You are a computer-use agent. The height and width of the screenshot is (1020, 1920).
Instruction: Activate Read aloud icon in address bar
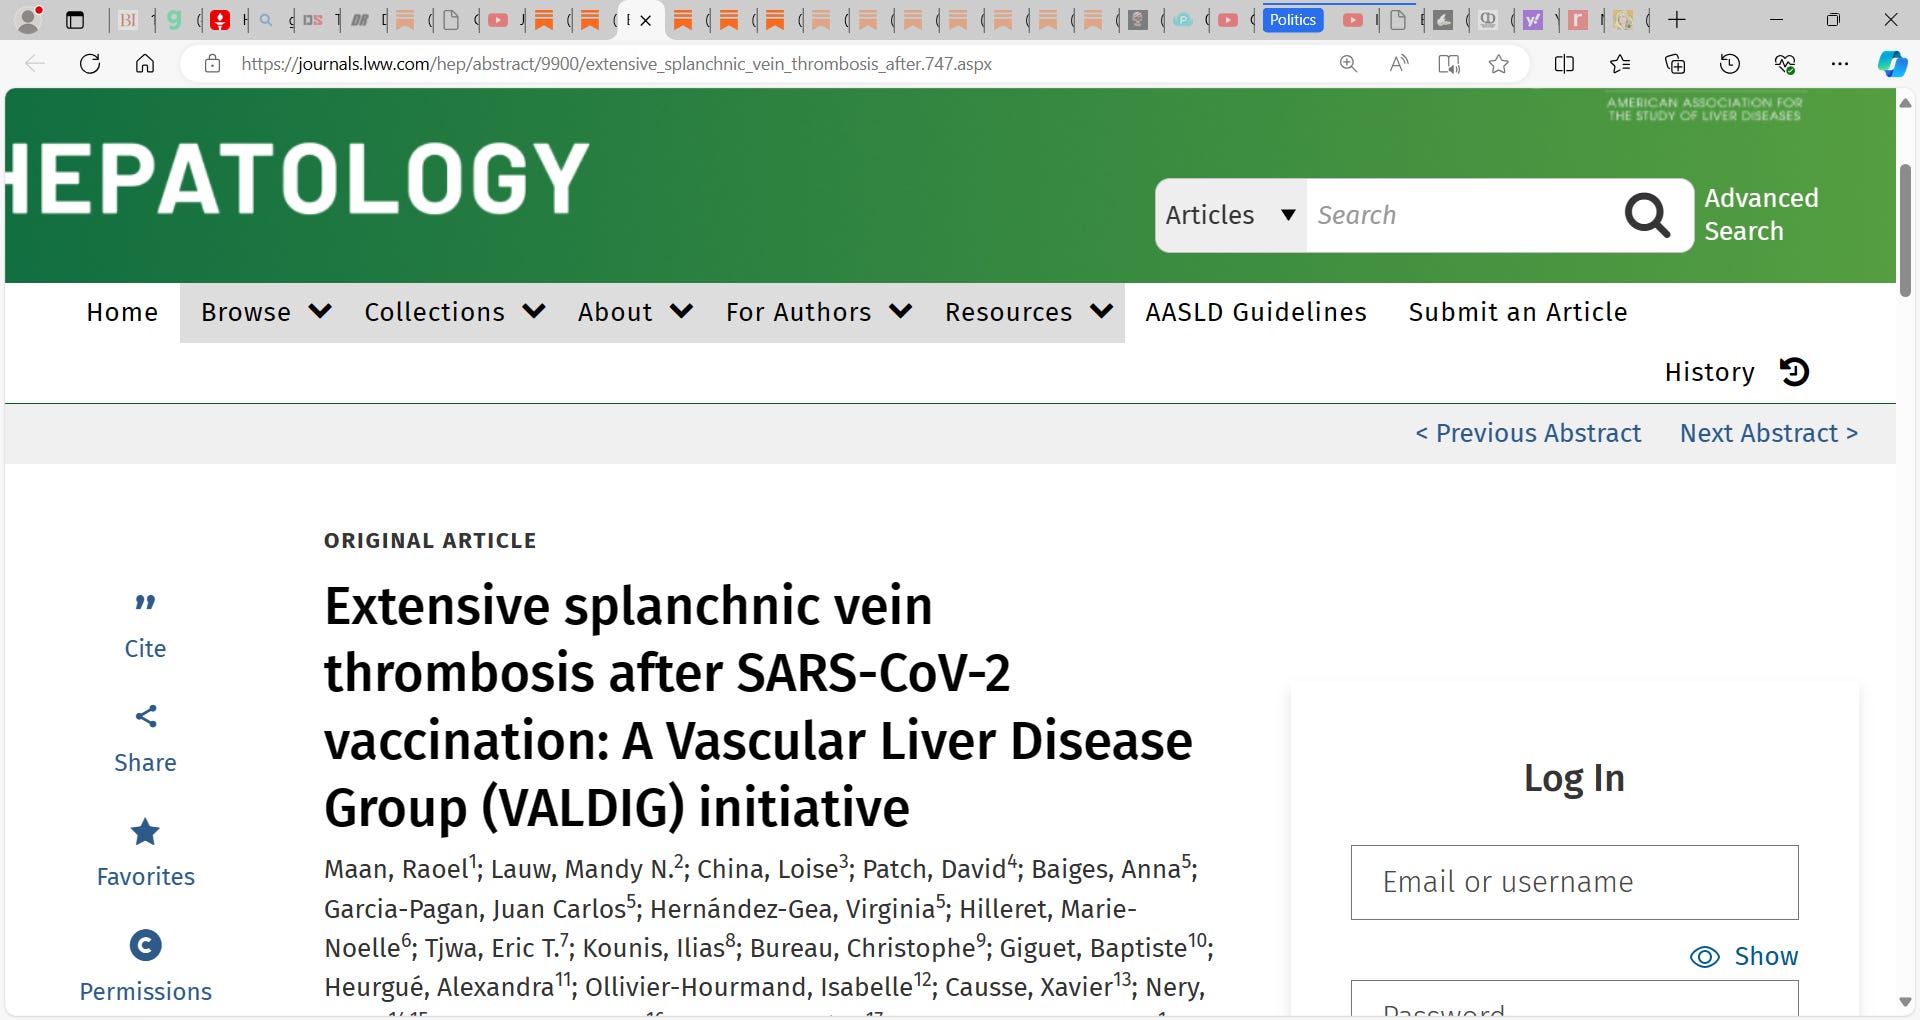pos(1399,64)
